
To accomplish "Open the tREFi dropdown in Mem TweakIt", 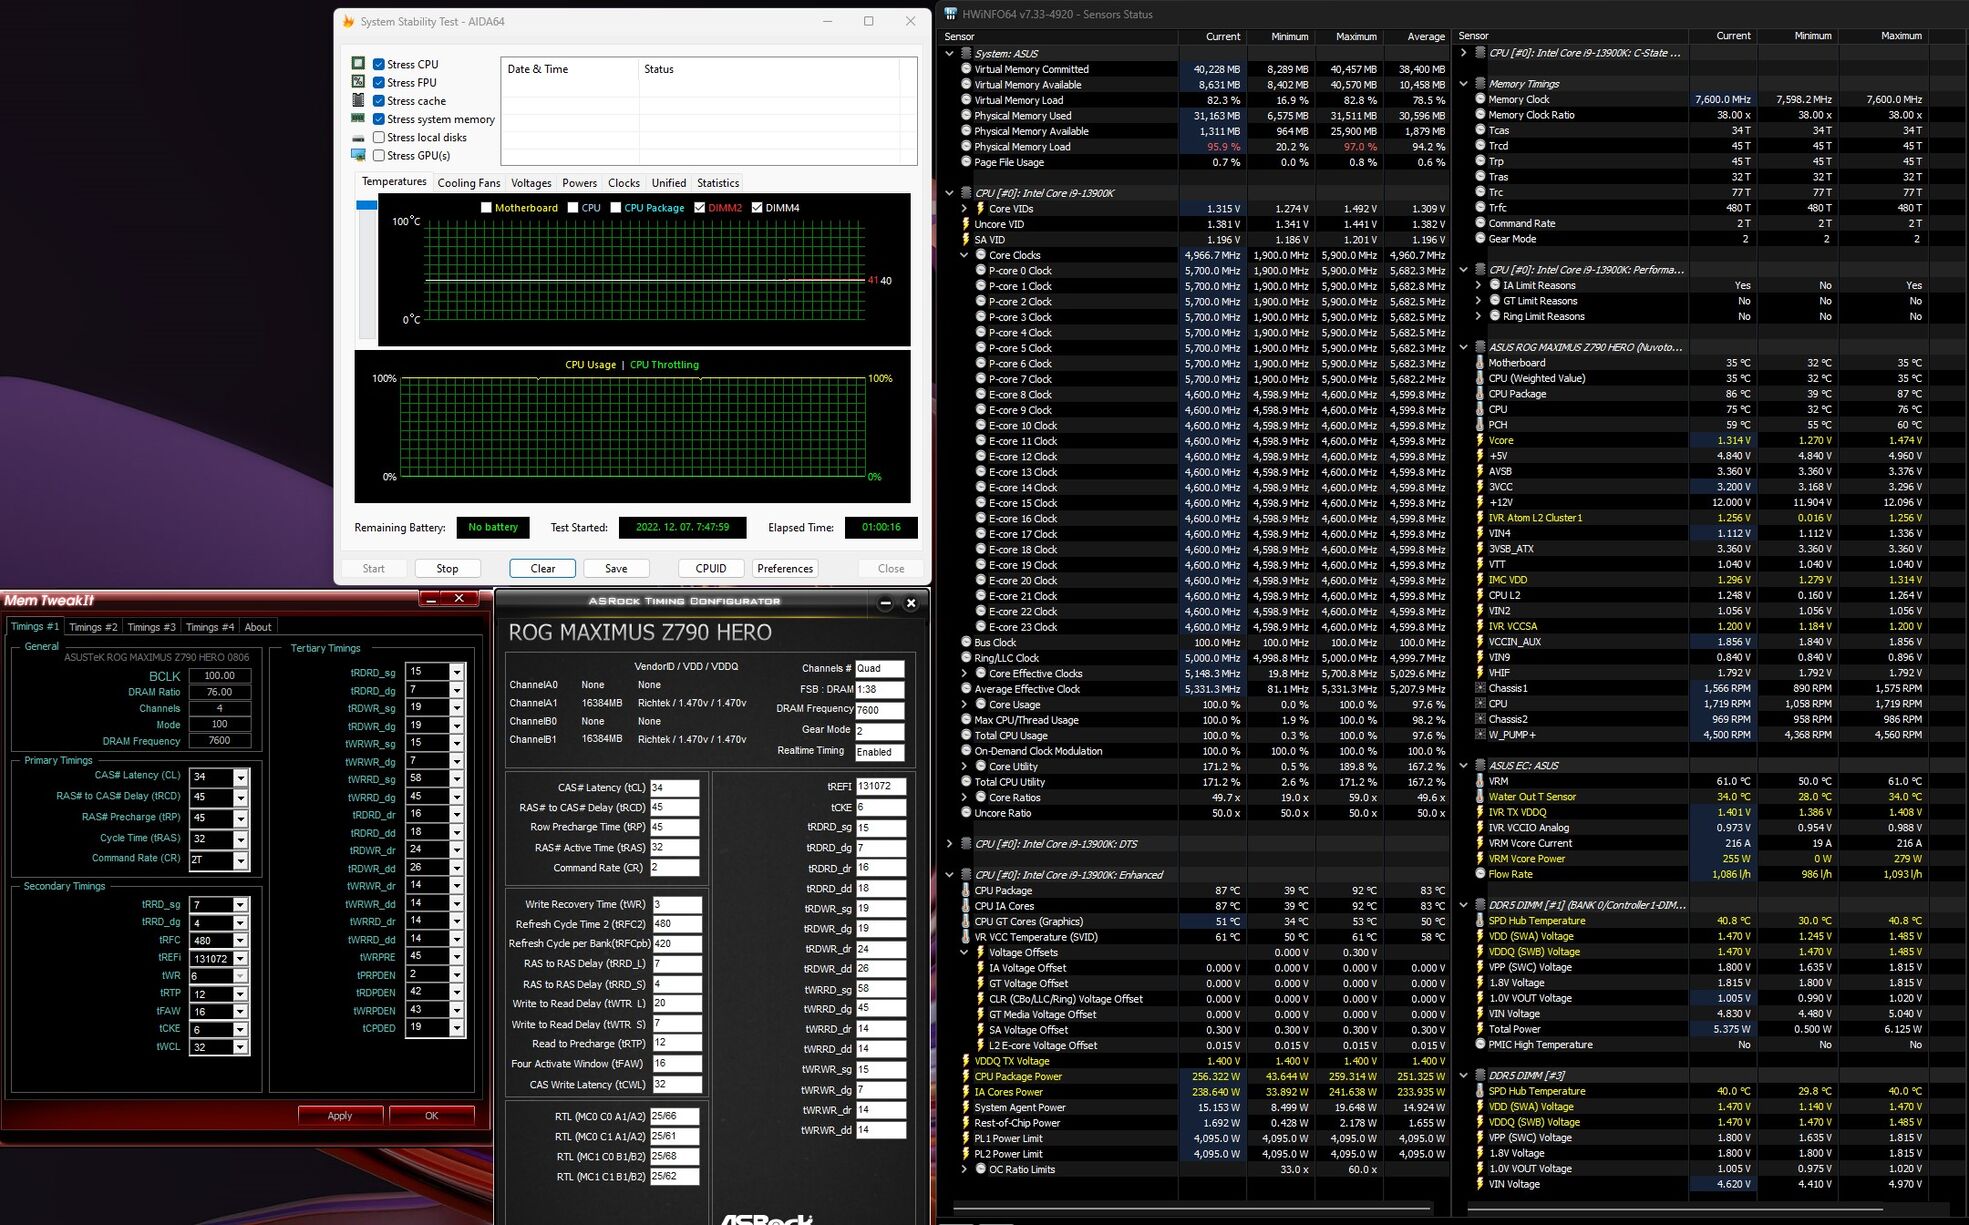I will 240,958.
